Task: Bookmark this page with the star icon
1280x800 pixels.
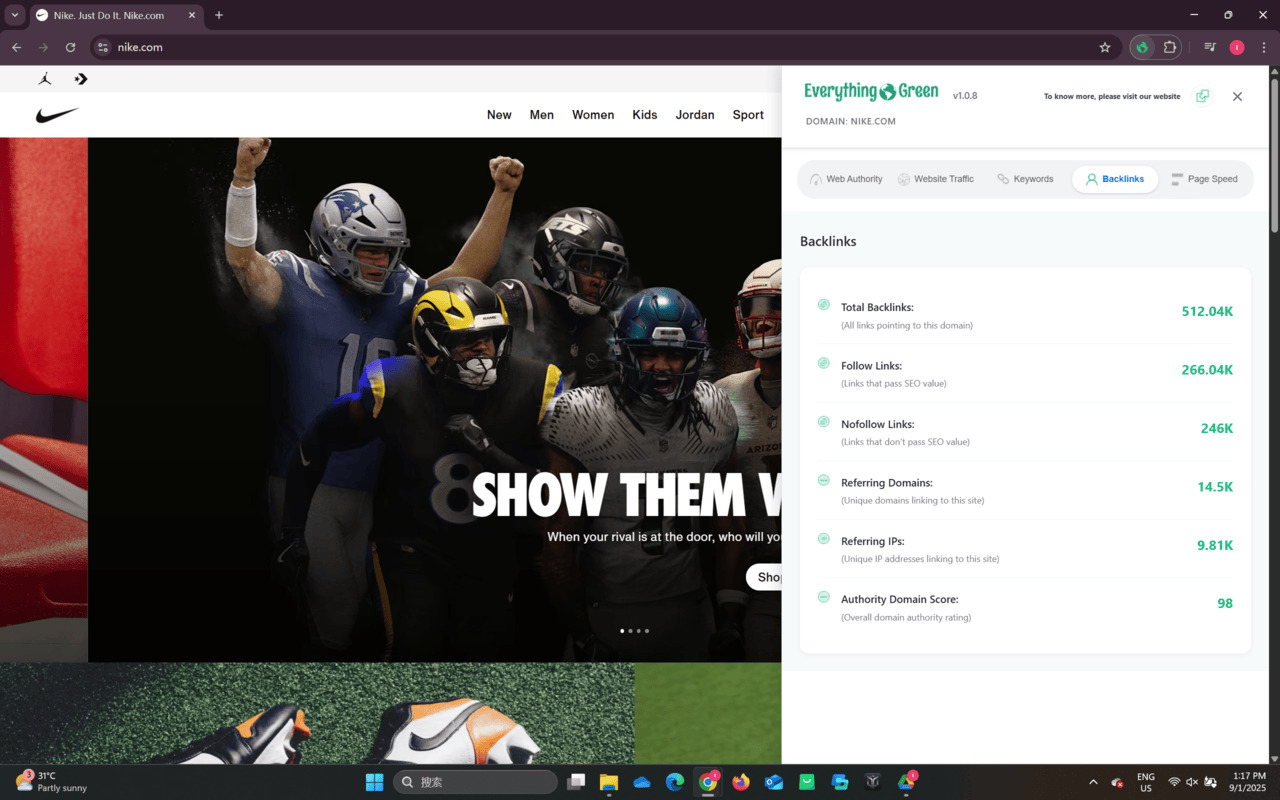Action: click(1105, 47)
